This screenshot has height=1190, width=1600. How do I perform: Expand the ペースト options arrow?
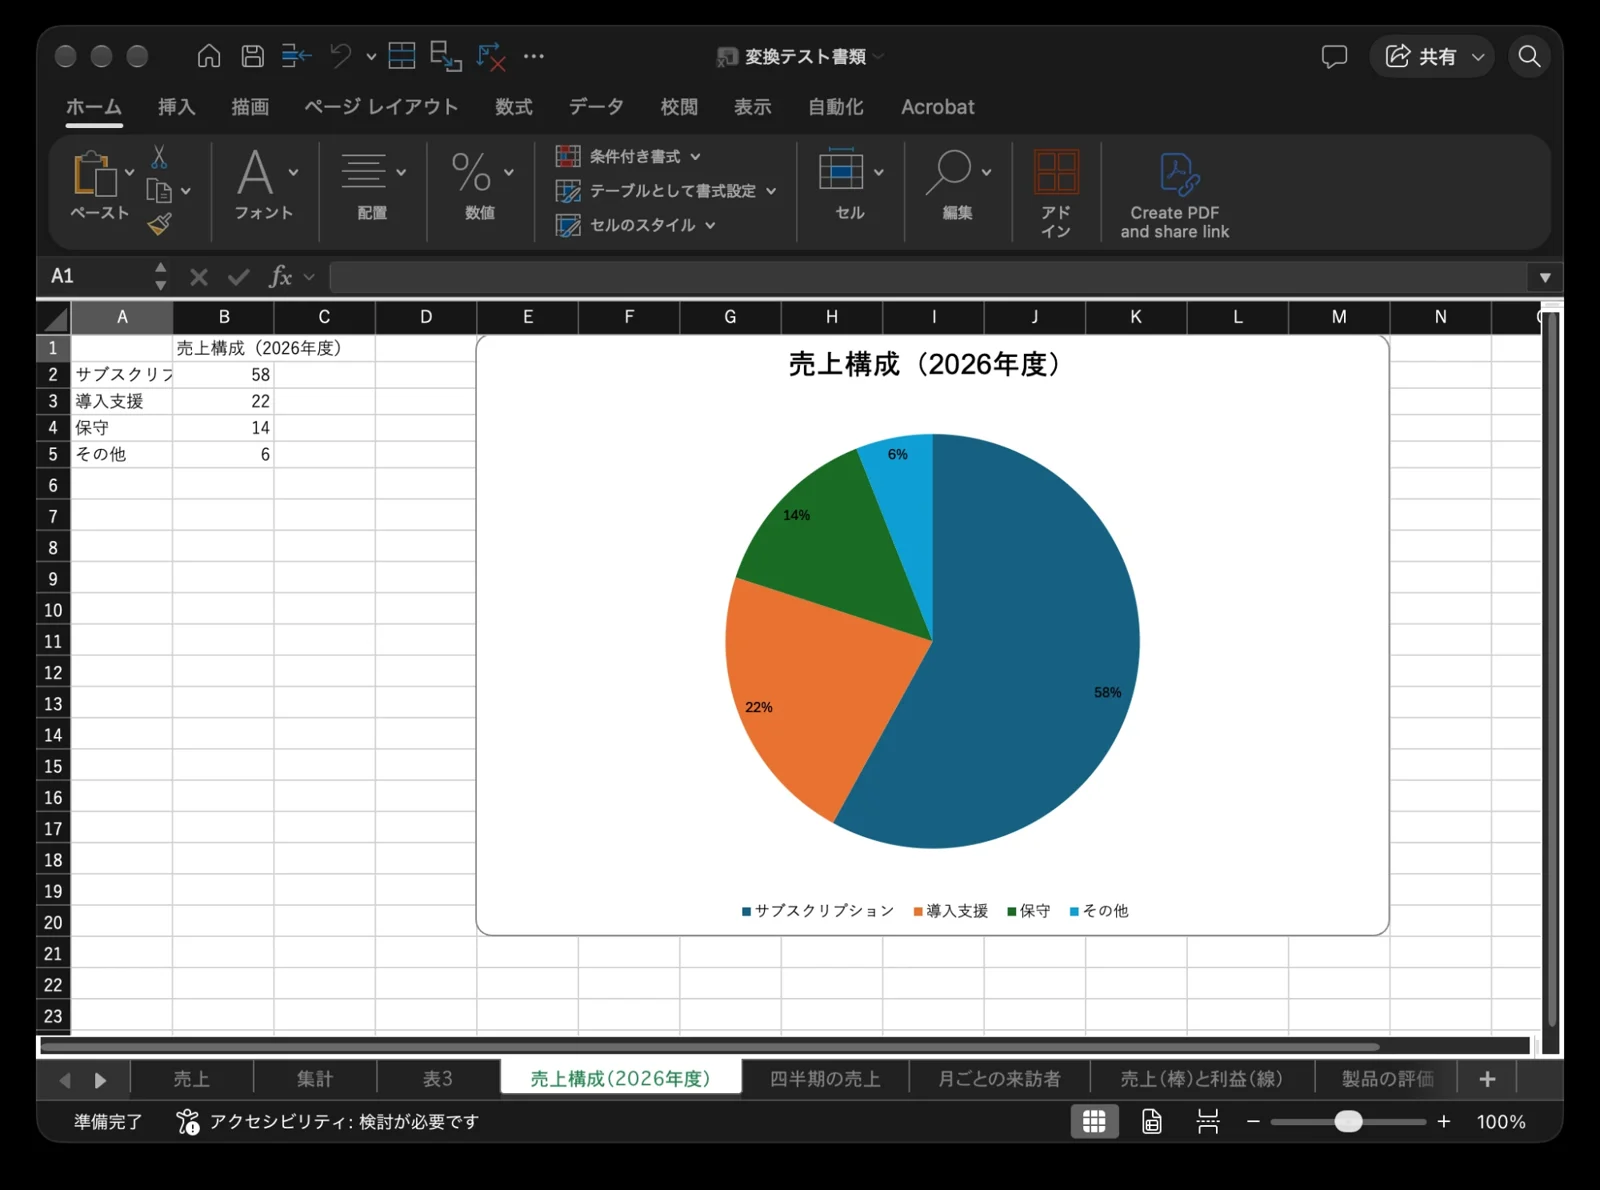(x=129, y=173)
